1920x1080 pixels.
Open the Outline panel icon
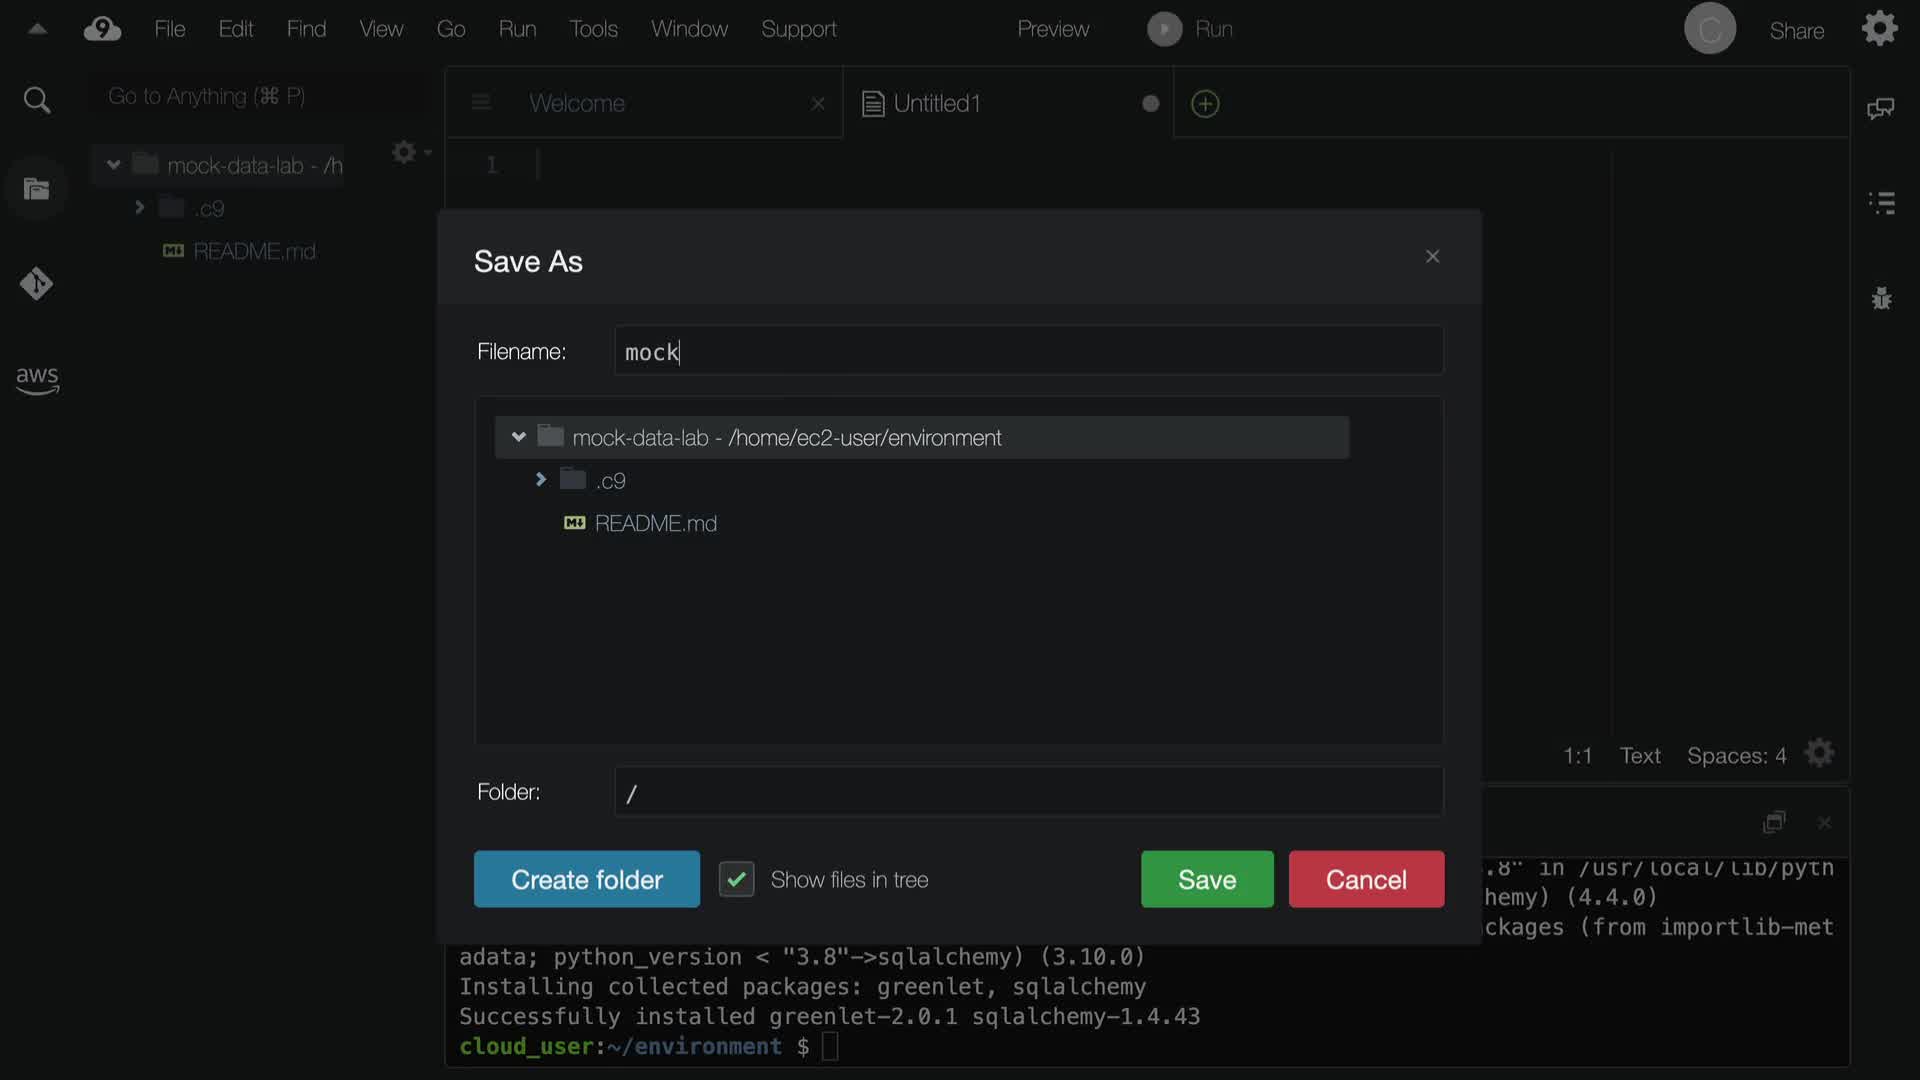click(x=1881, y=203)
